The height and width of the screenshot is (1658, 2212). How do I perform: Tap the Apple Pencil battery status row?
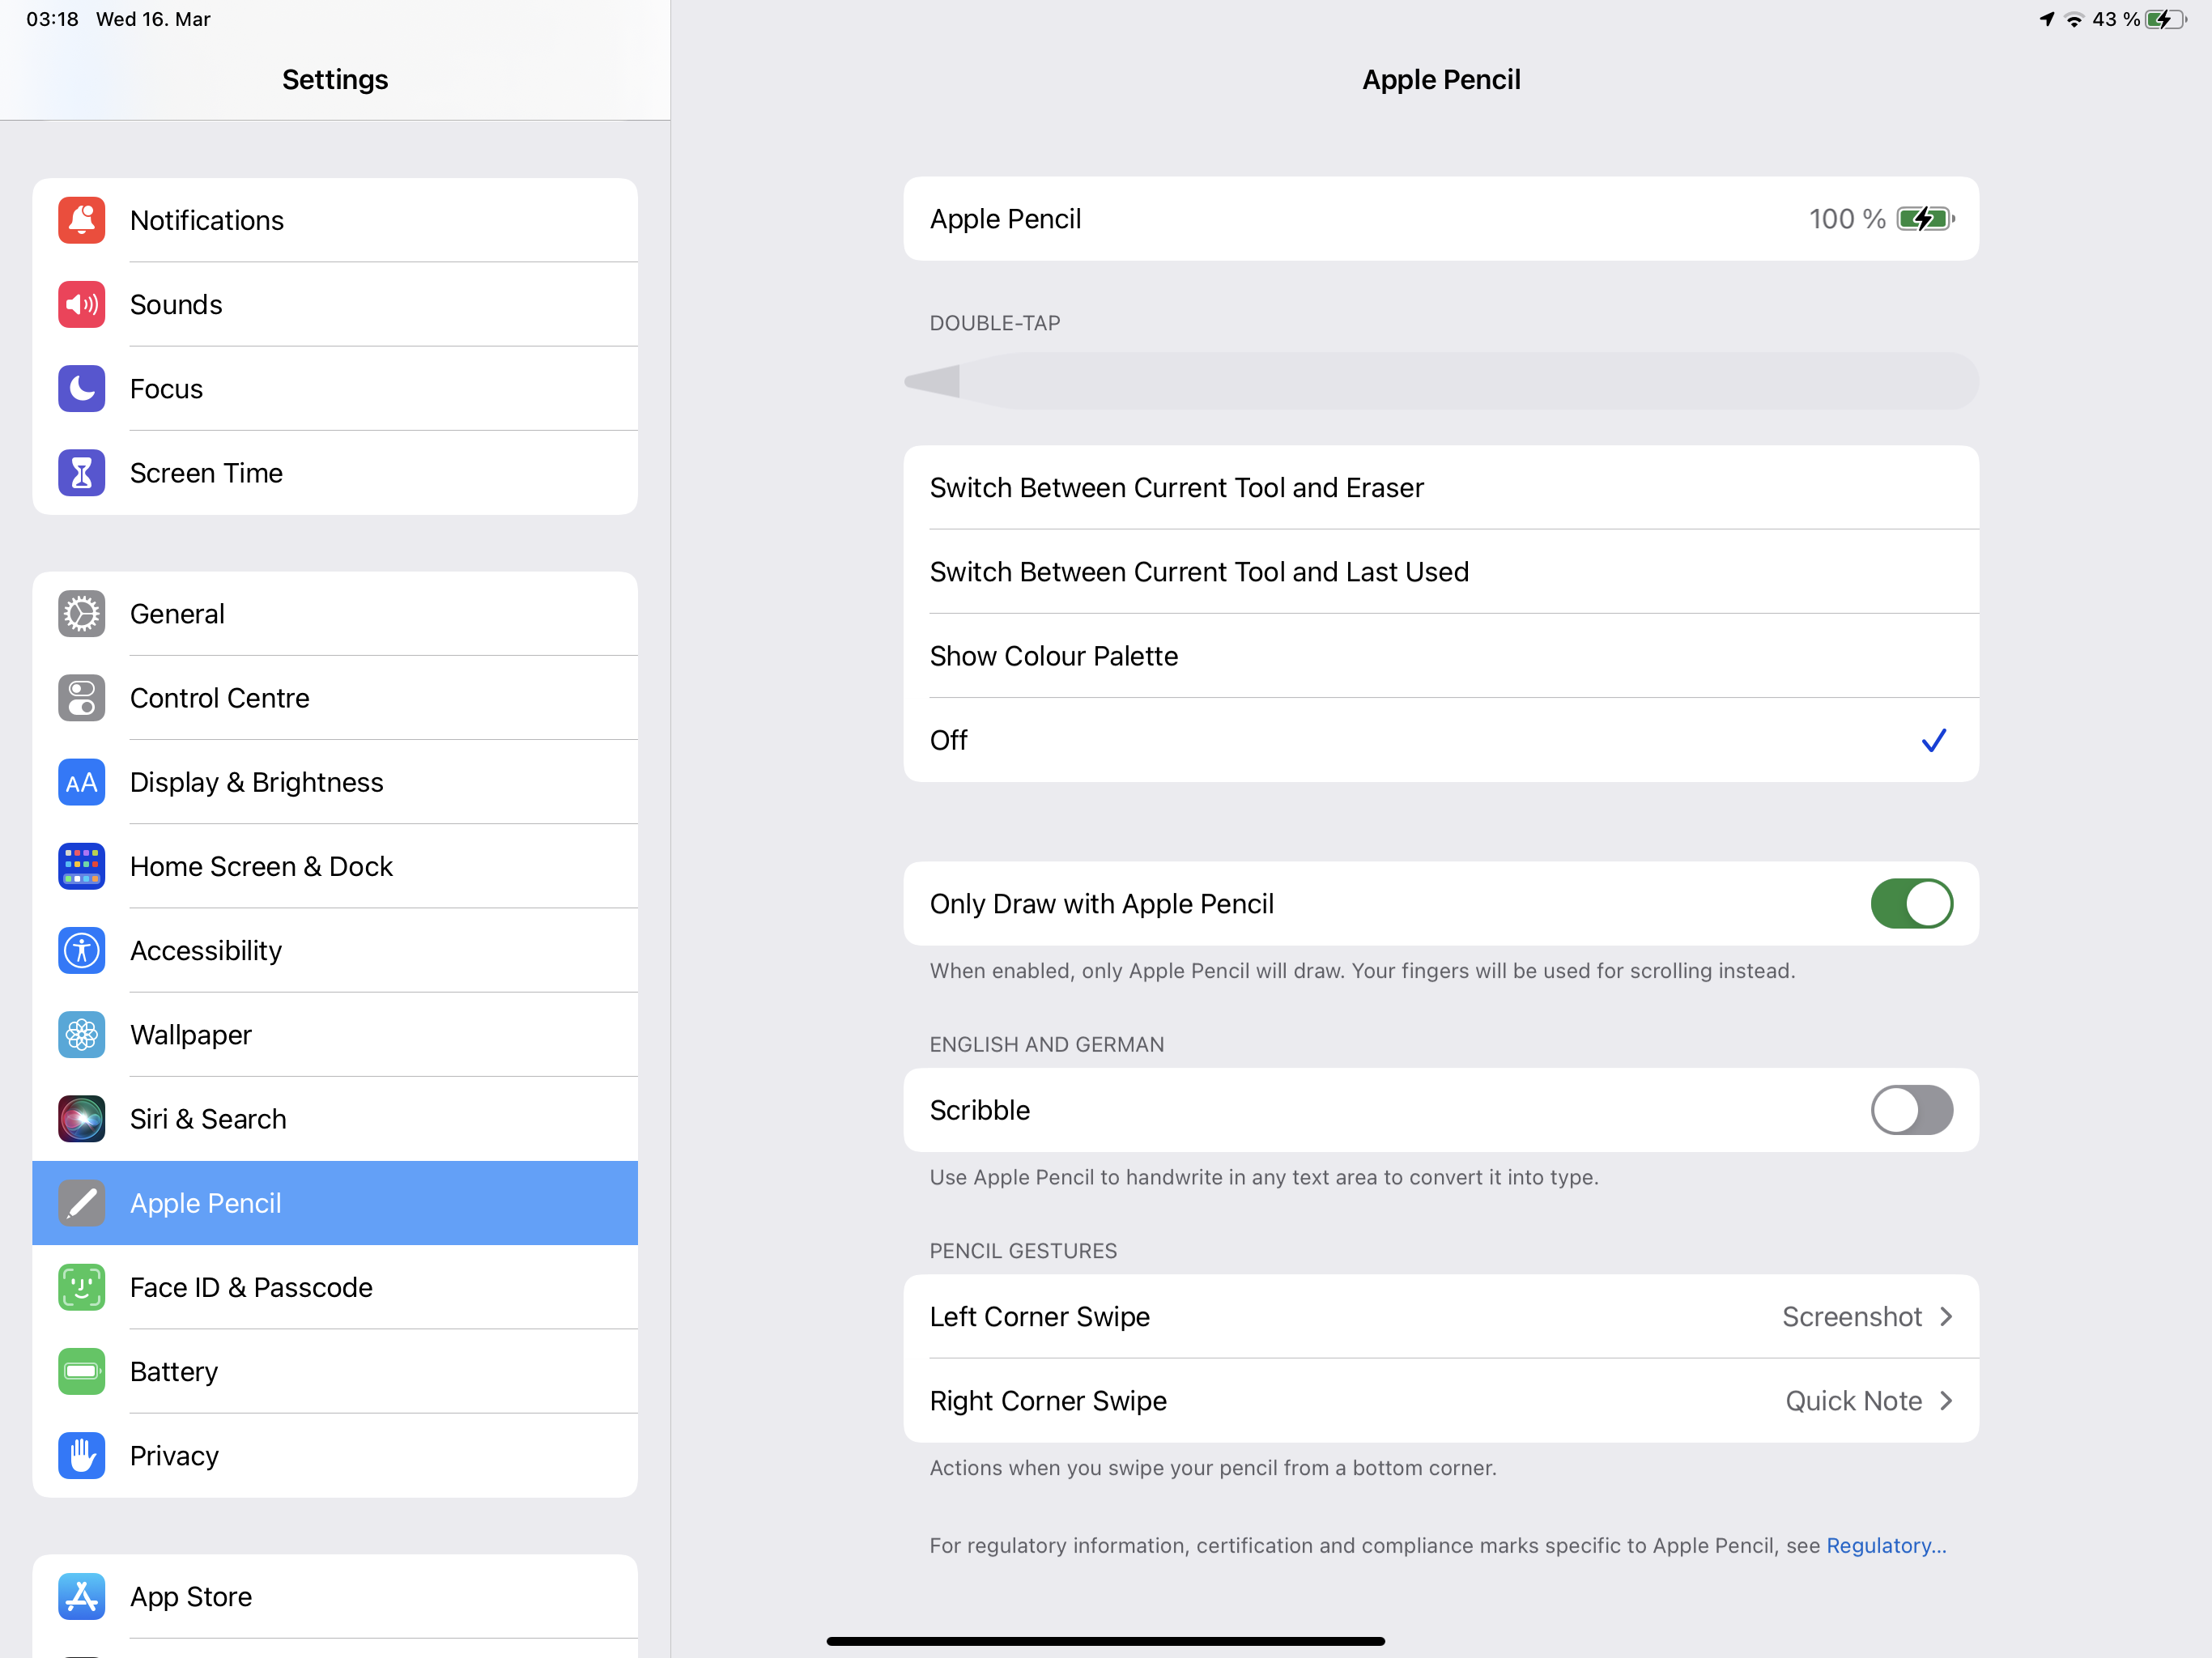[x=1440, y=219]
